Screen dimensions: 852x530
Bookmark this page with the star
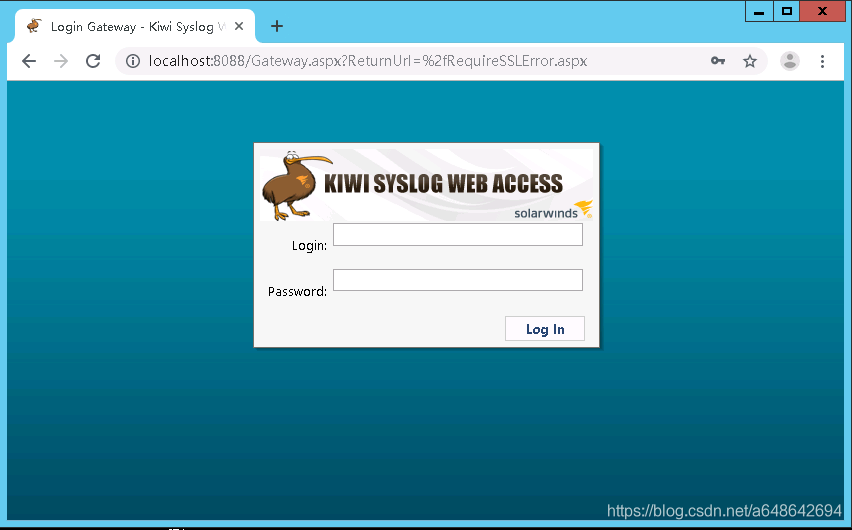pyautogui.click(x=750, y=61)
